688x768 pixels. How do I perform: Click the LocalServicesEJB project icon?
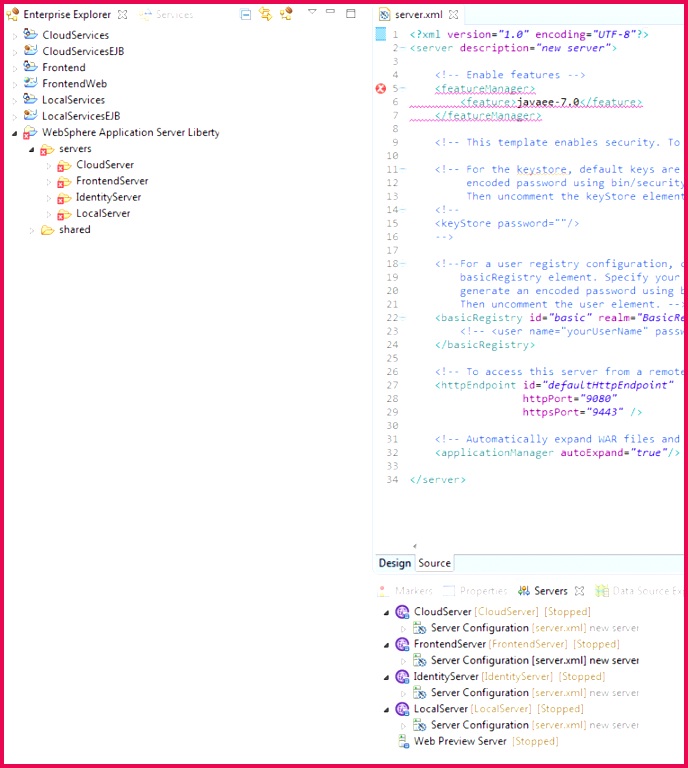[30, 115]
